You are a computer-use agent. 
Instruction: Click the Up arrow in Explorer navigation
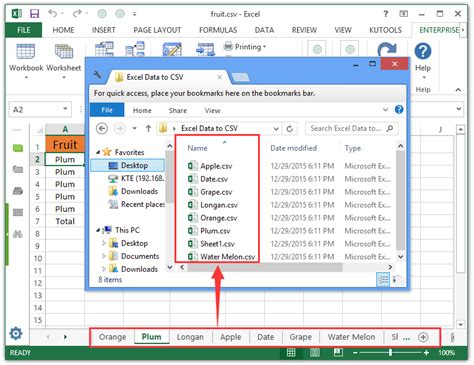coord(148,128)
